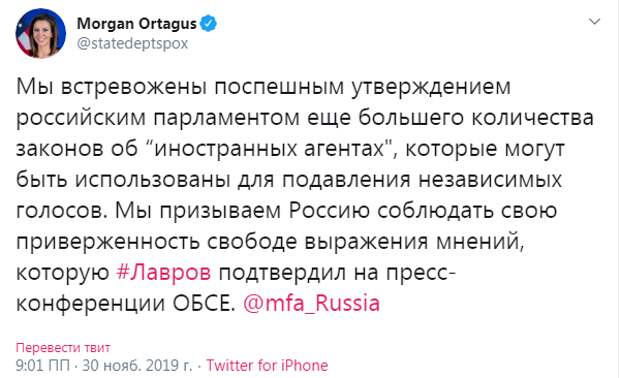The width and height of the screenshot is (620, 378).
Task: Click Перевести твит to translate tweet
Action: [63, 348]
